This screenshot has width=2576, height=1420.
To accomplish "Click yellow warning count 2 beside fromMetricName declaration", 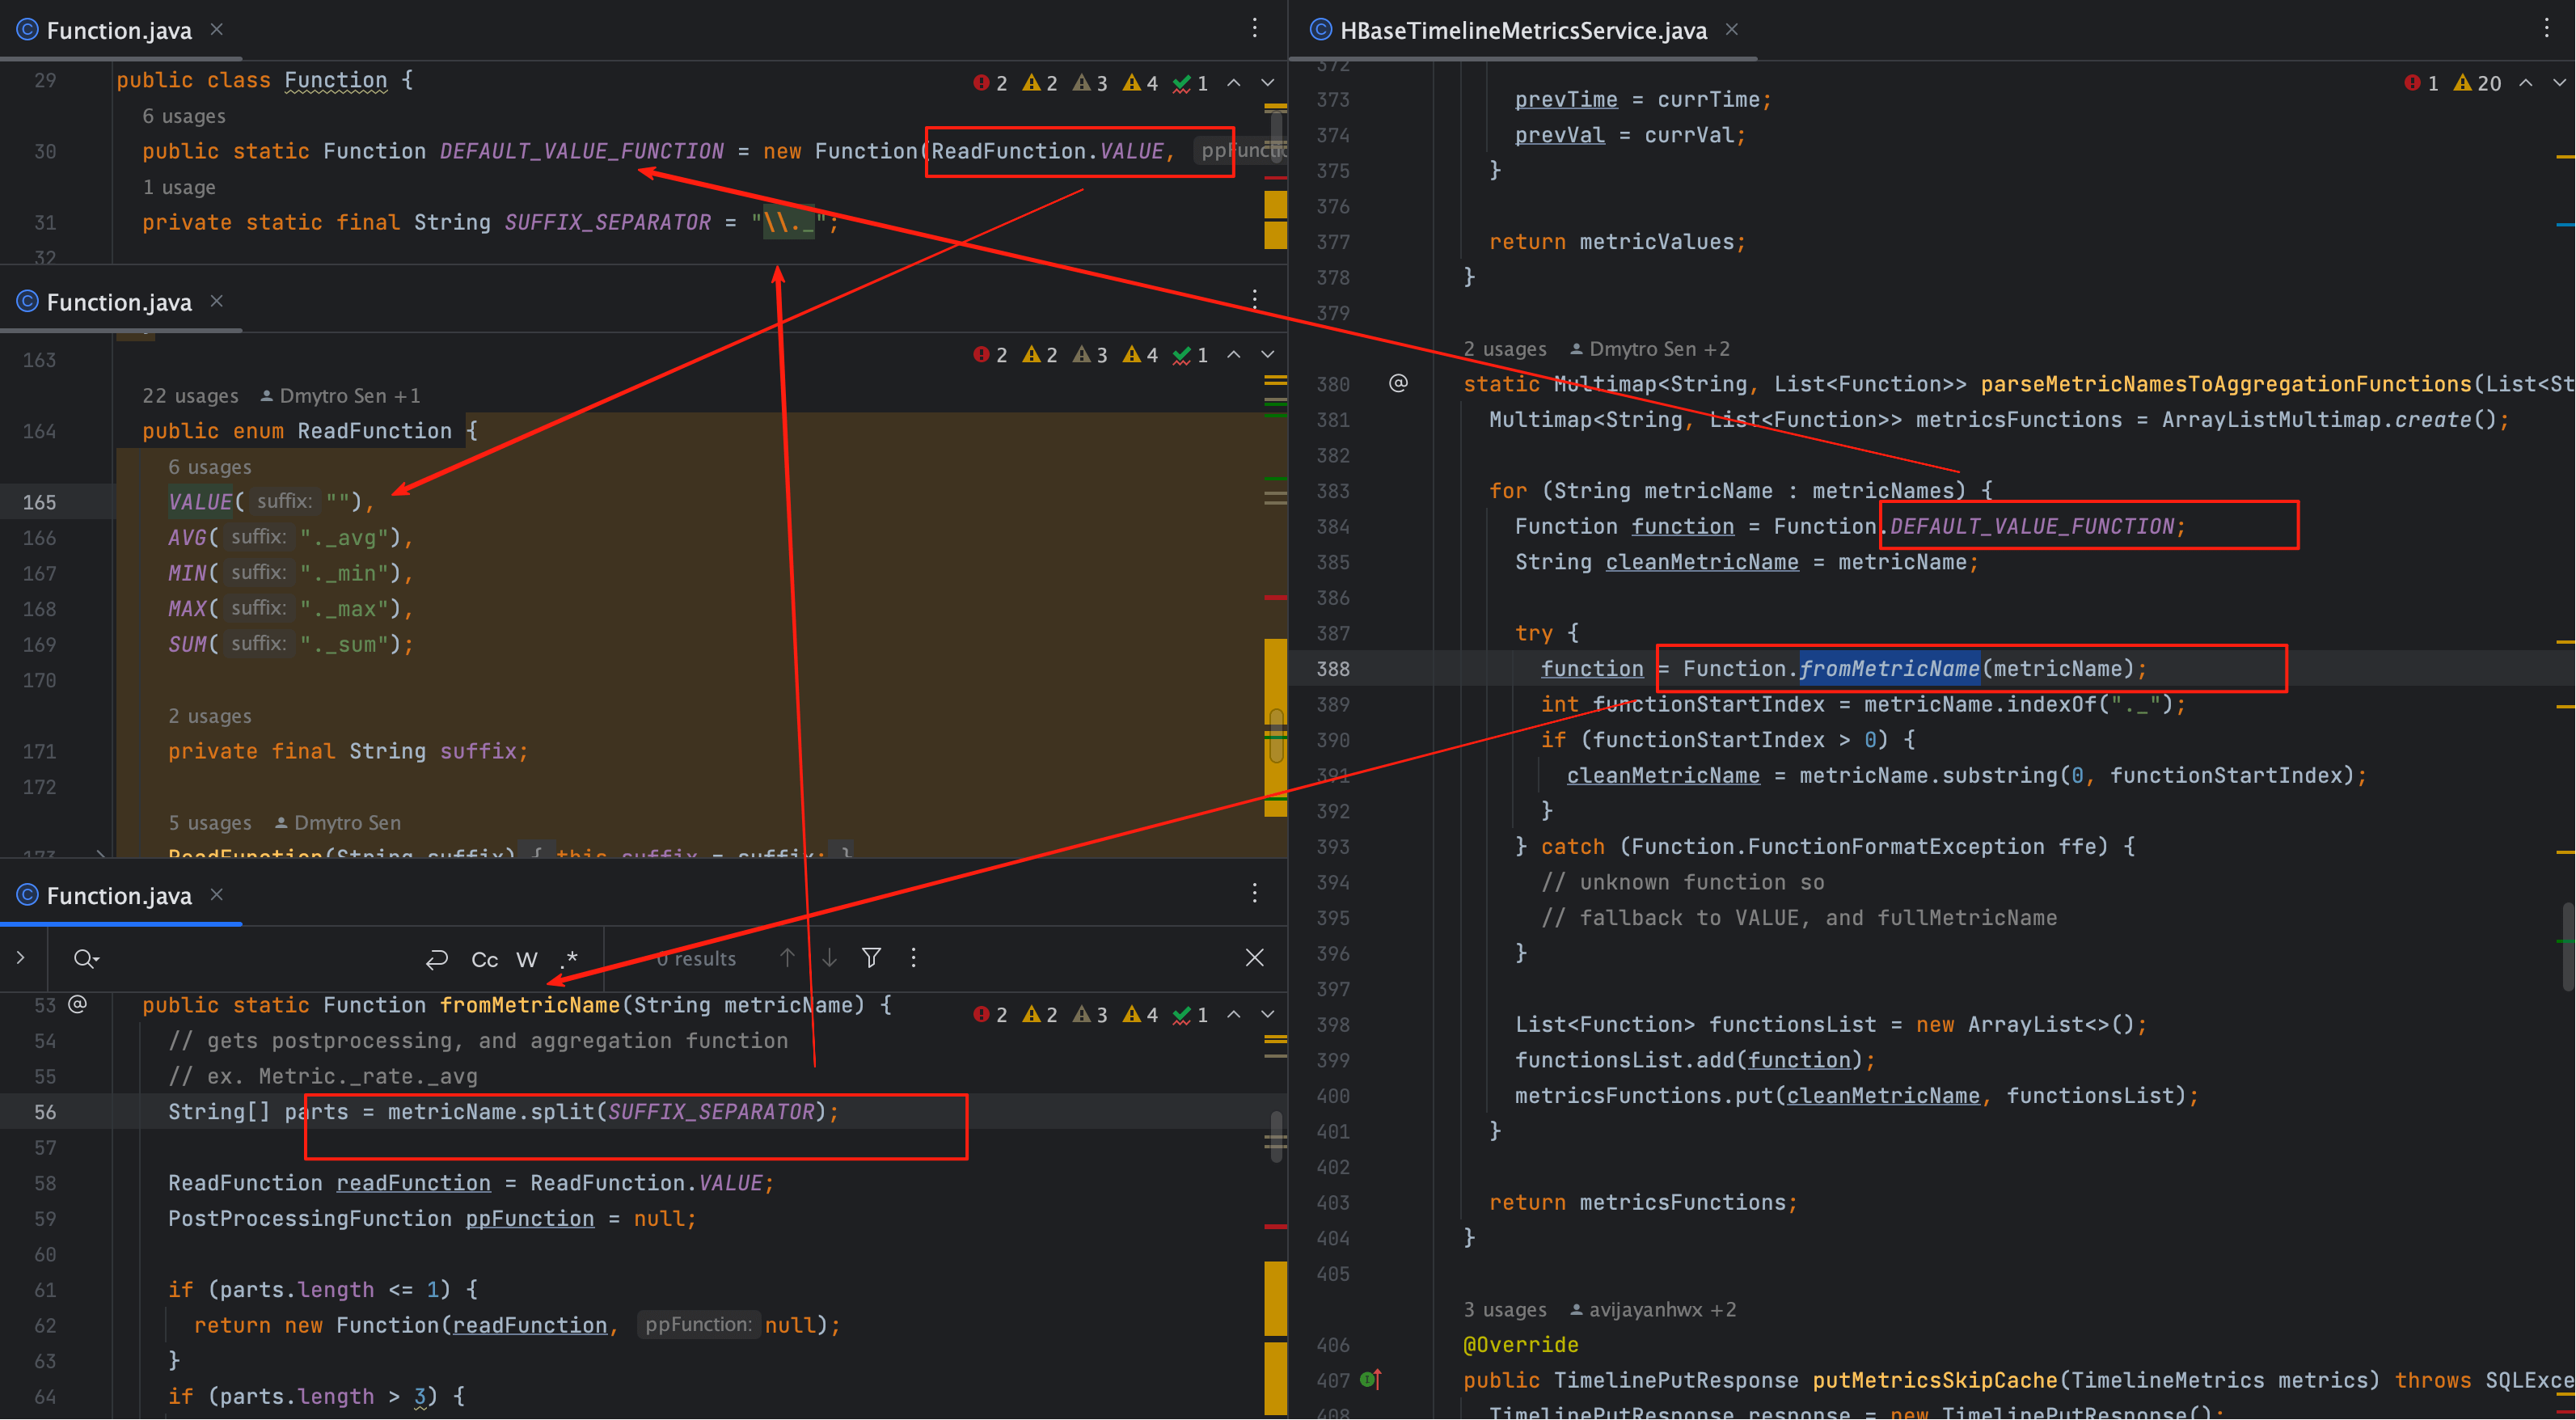I will pos(1040,1015).
